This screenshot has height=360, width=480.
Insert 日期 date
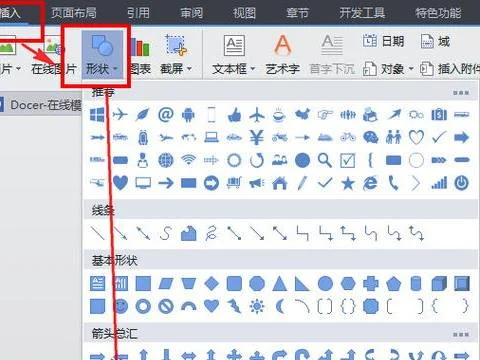pos(383,41)
